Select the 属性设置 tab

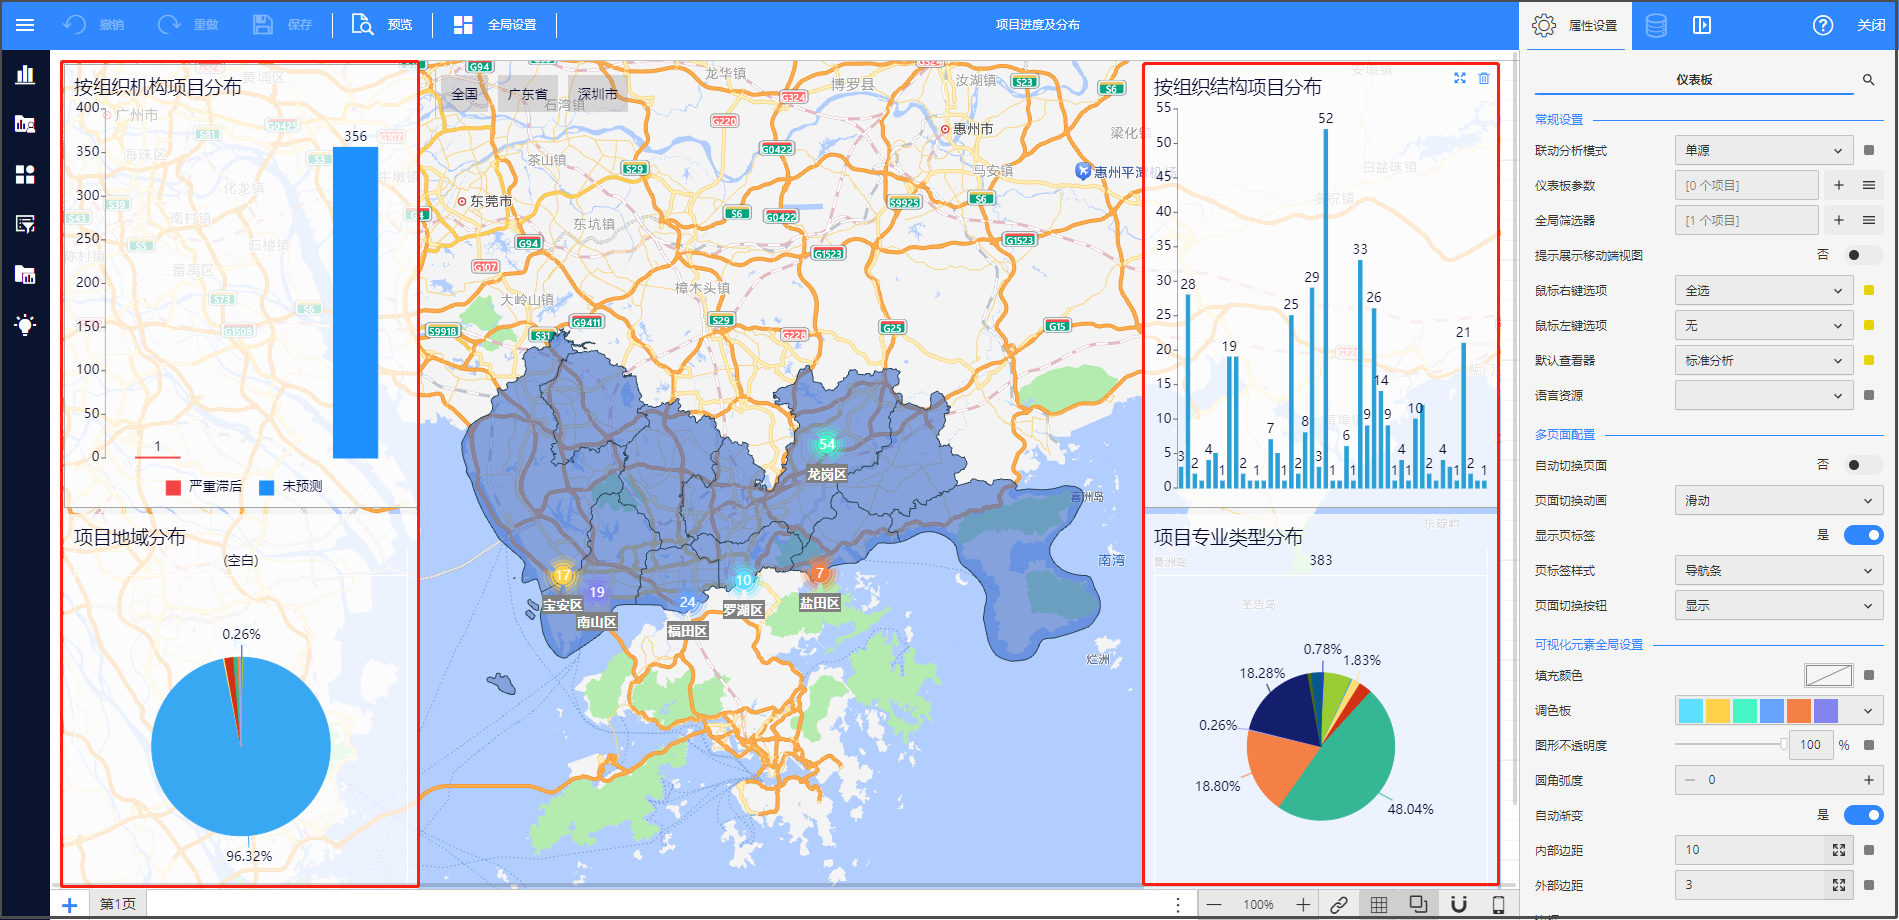[1578, 25]
